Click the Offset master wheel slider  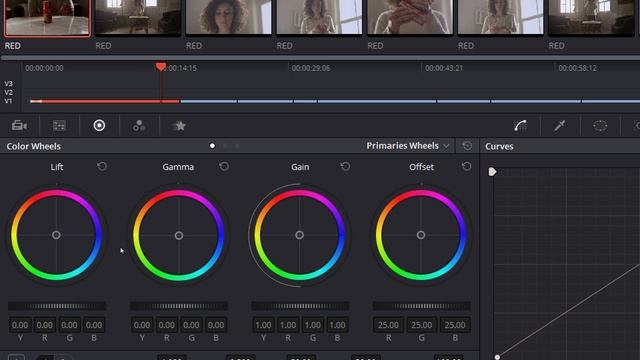422,306
